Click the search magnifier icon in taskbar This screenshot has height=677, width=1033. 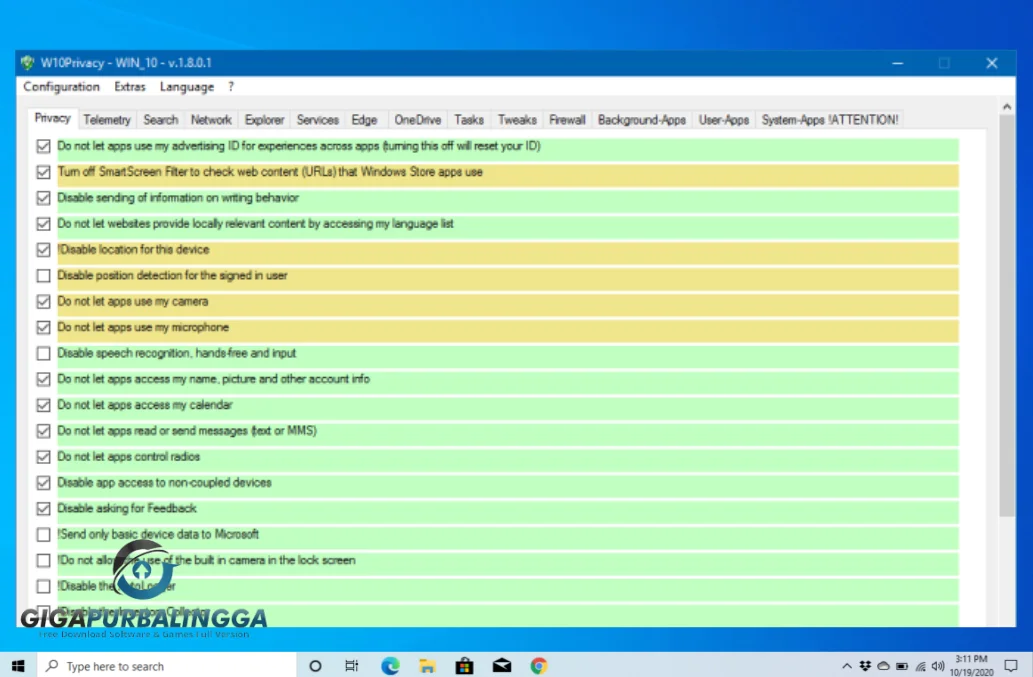coord(52,666)
